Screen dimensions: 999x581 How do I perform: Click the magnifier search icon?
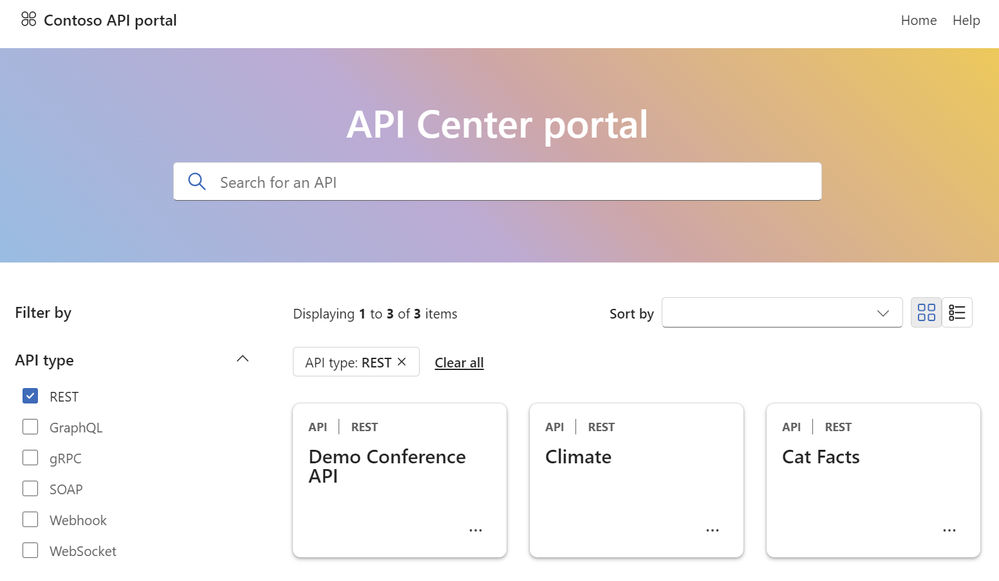point(197,182)
